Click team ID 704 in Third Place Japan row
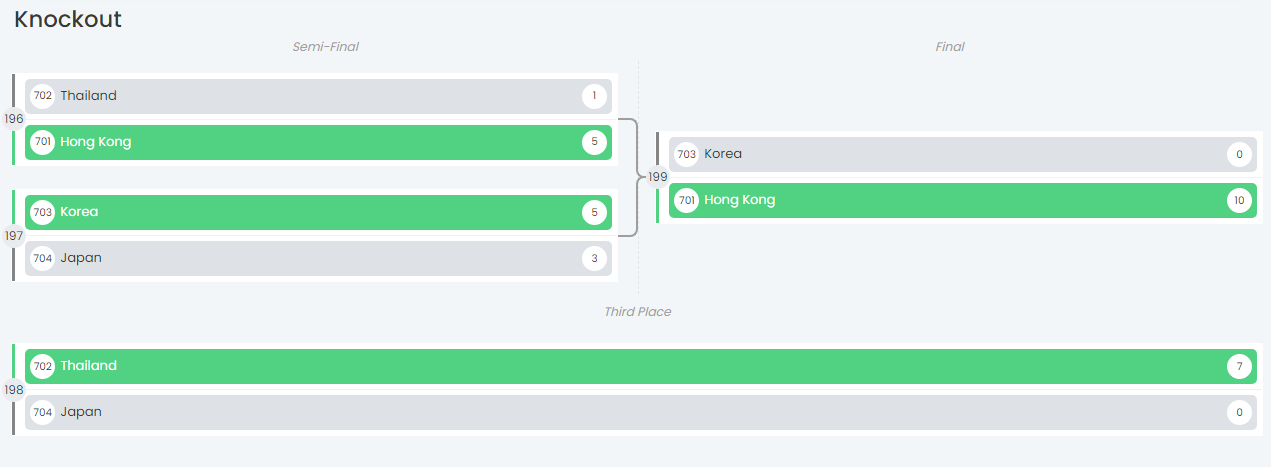The image size is (1271, 467). [42, 412]
